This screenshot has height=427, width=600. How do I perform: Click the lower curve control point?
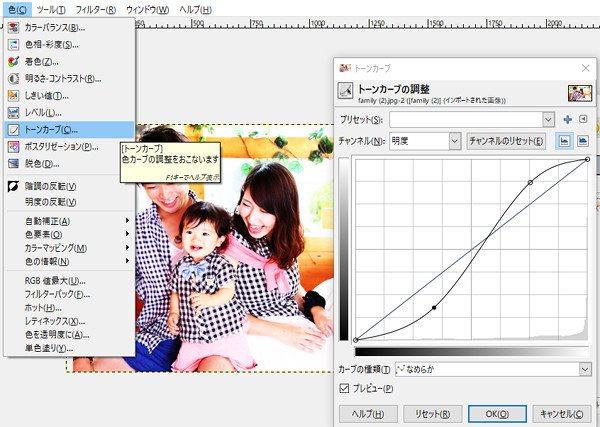tap(433, 308)
